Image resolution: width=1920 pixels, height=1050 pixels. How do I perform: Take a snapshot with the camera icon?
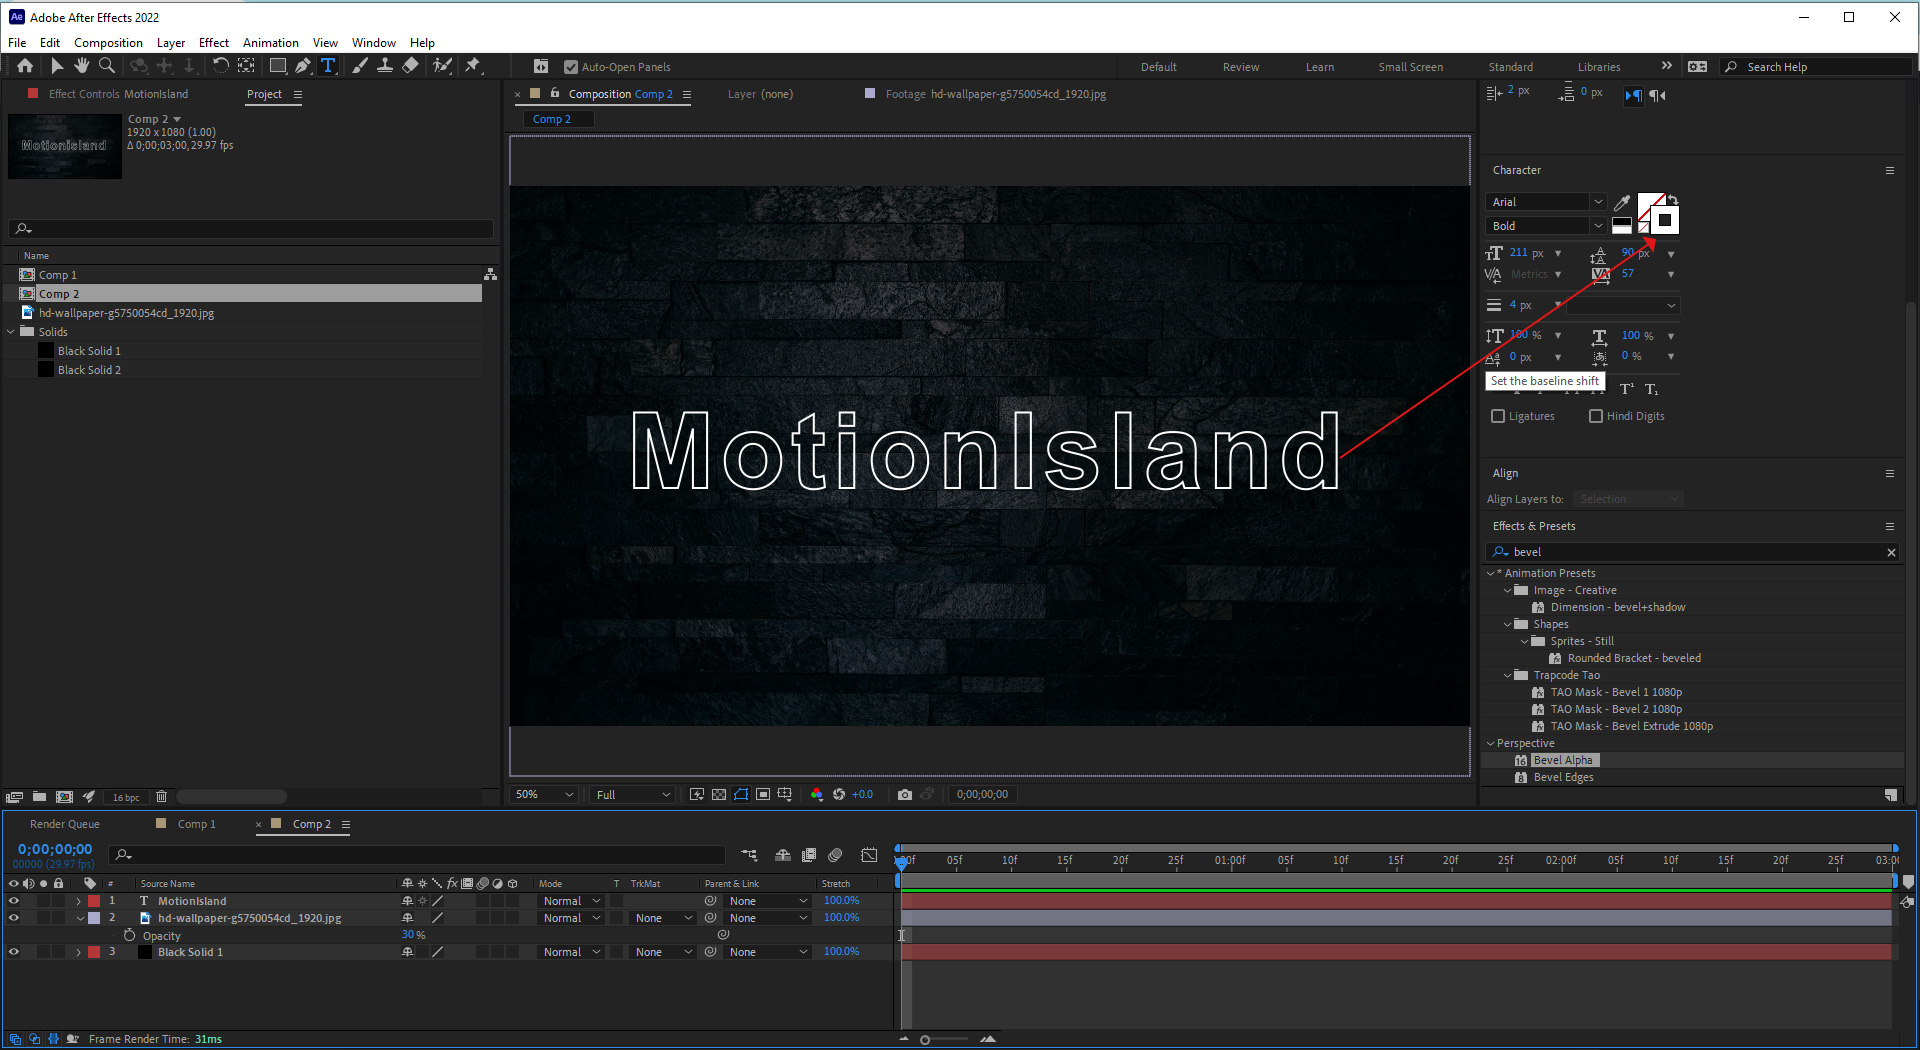905,795
